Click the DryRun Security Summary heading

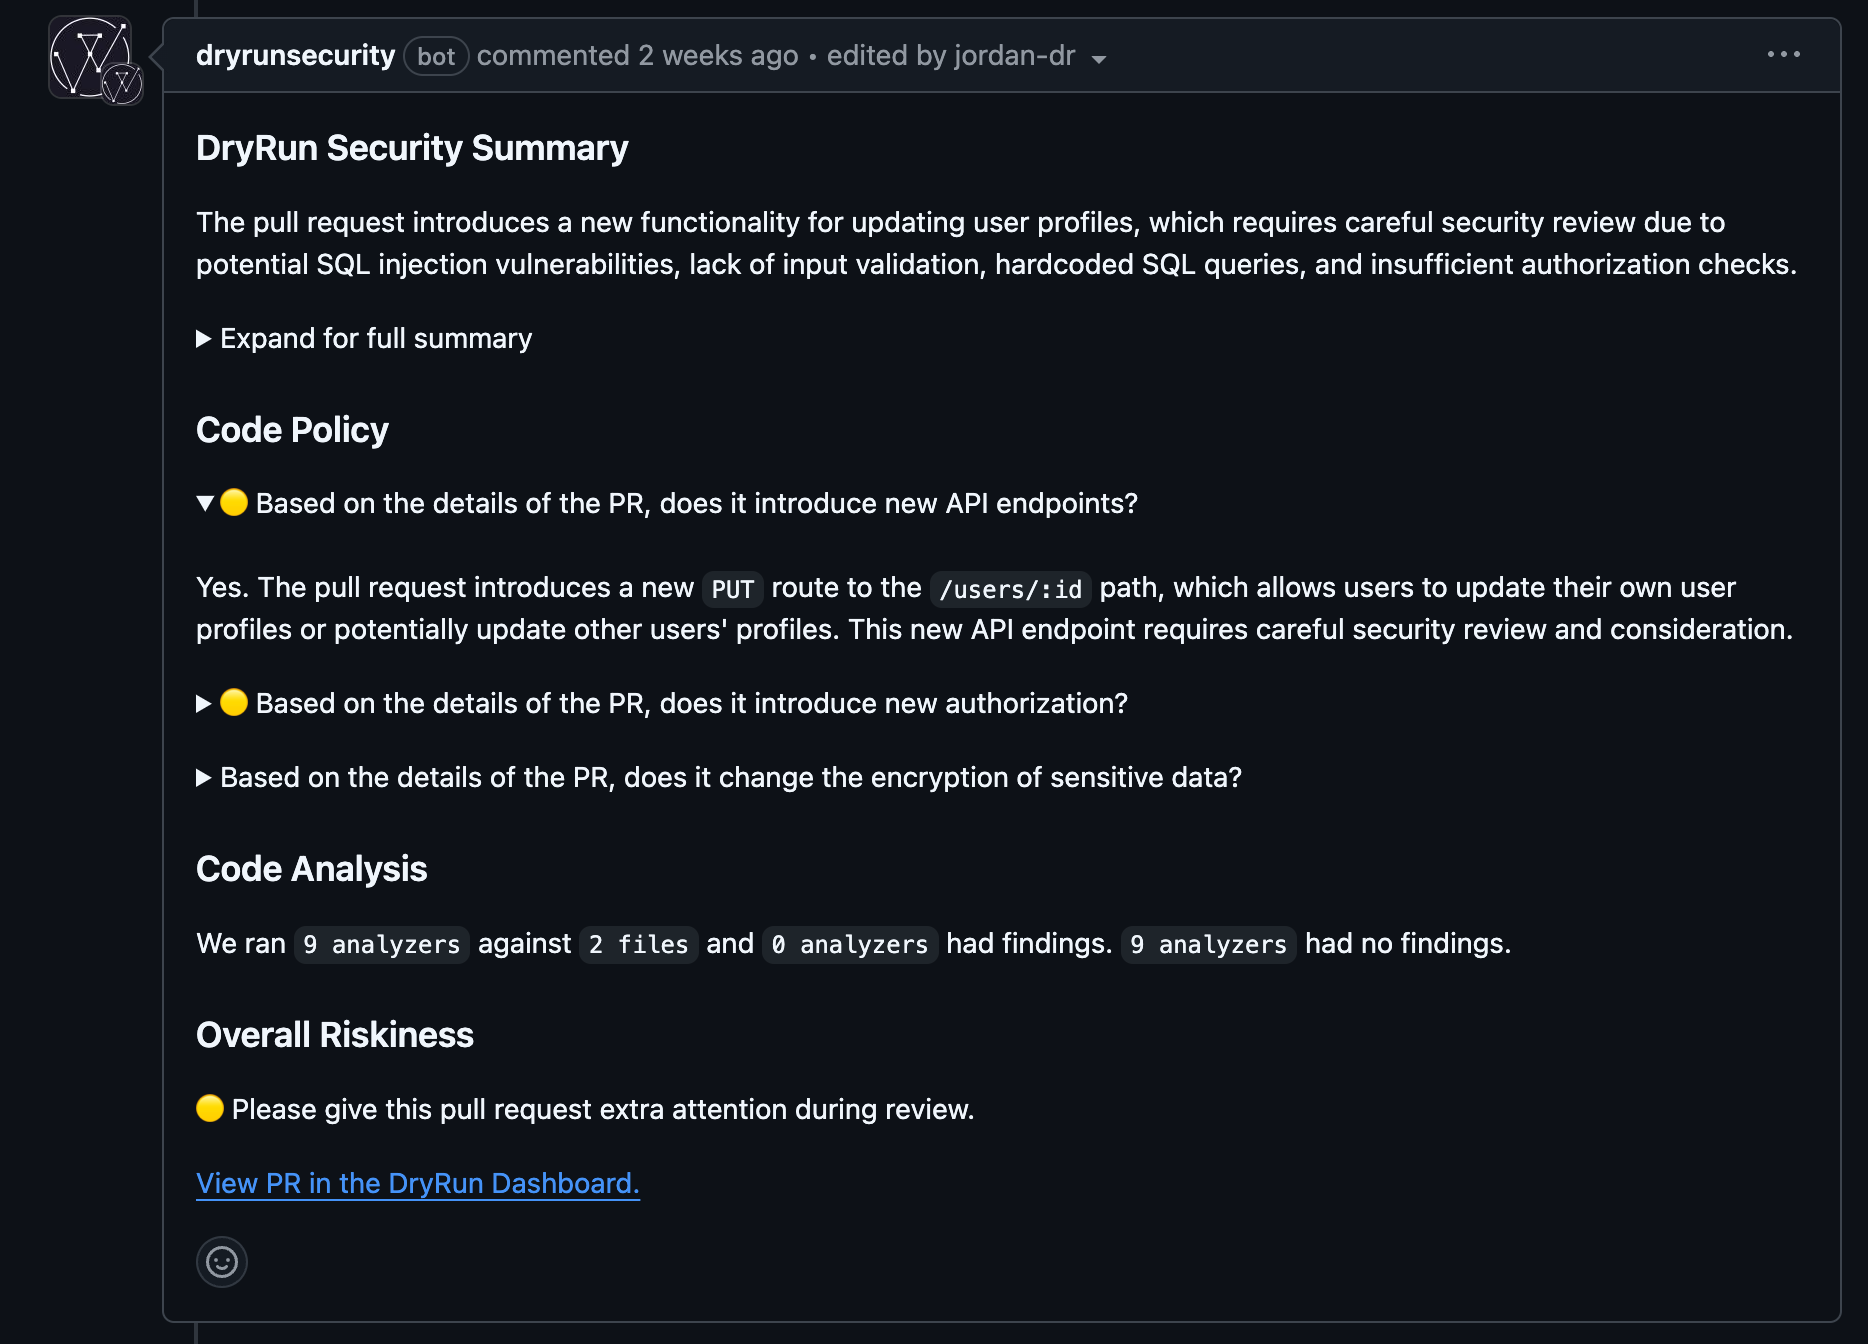412,148
